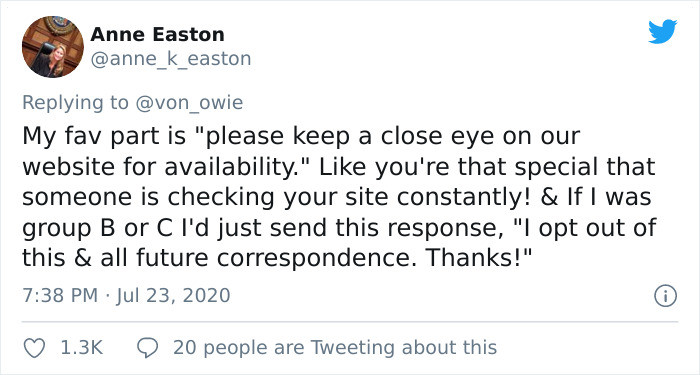Click the "My fav part is" opening text
This screenshot has width=700, height=375.
104,137
